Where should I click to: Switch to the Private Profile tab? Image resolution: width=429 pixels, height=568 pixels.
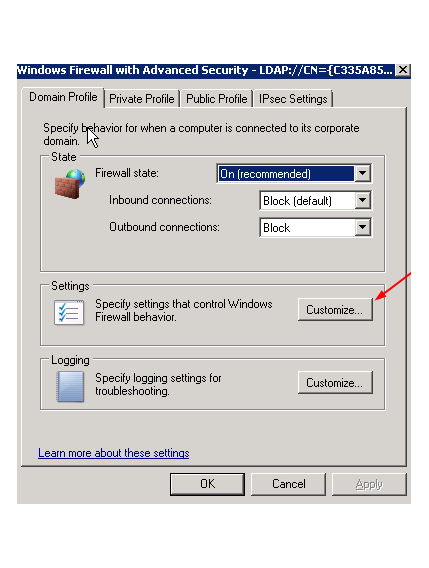[142, 99]
